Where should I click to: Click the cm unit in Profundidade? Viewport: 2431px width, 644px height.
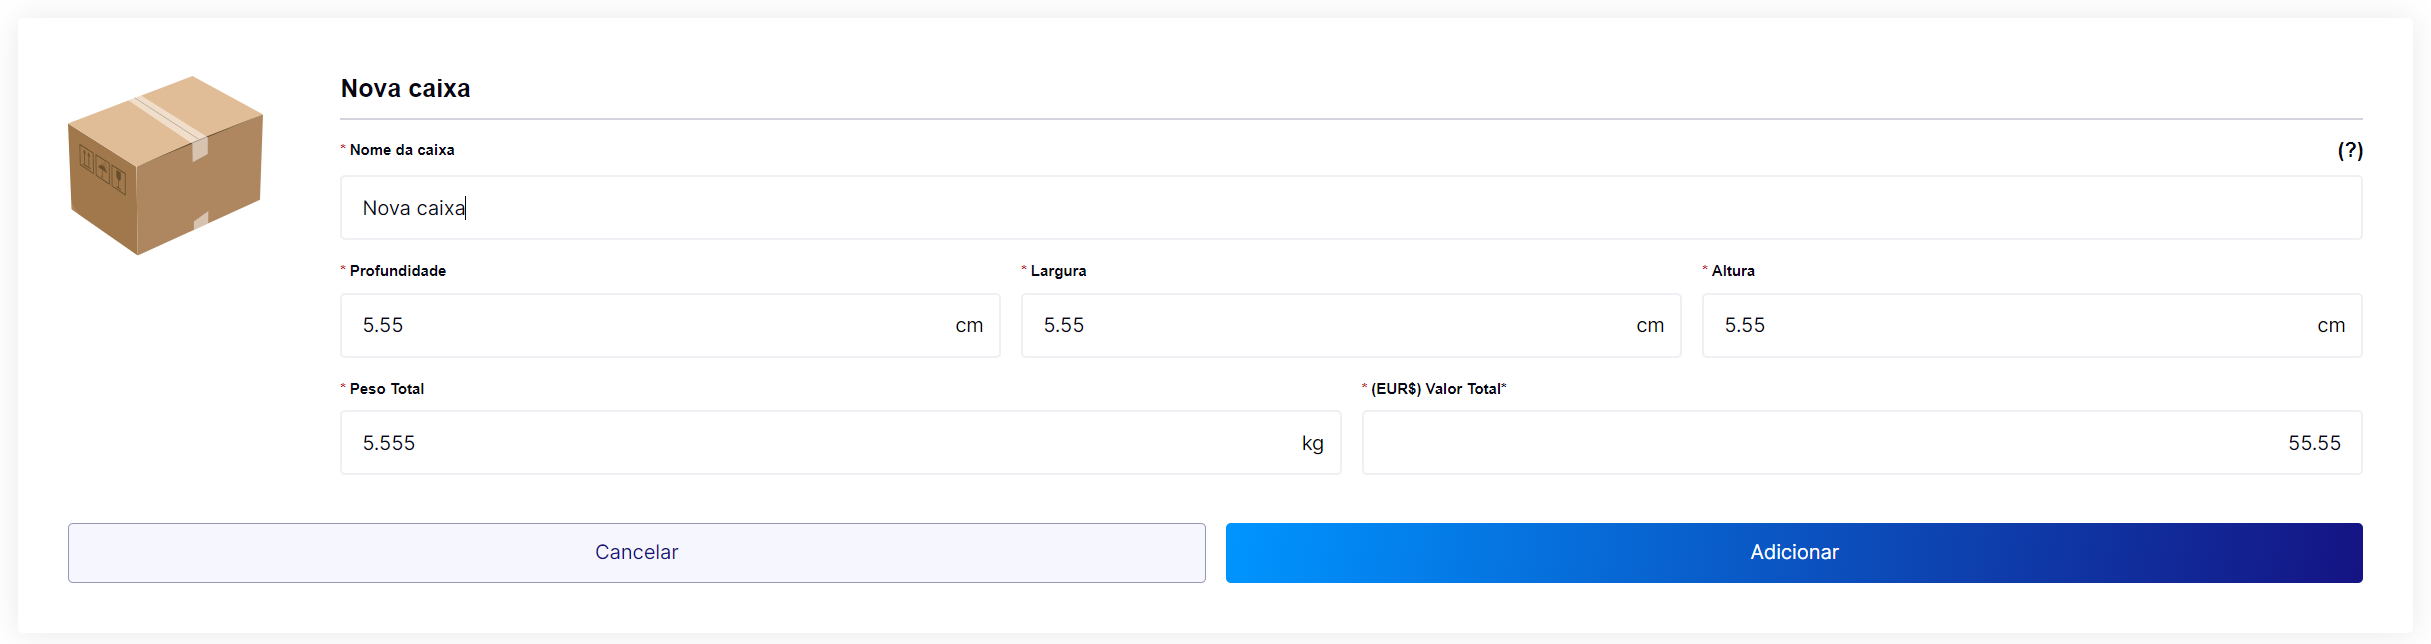click(x=969, y=326)
